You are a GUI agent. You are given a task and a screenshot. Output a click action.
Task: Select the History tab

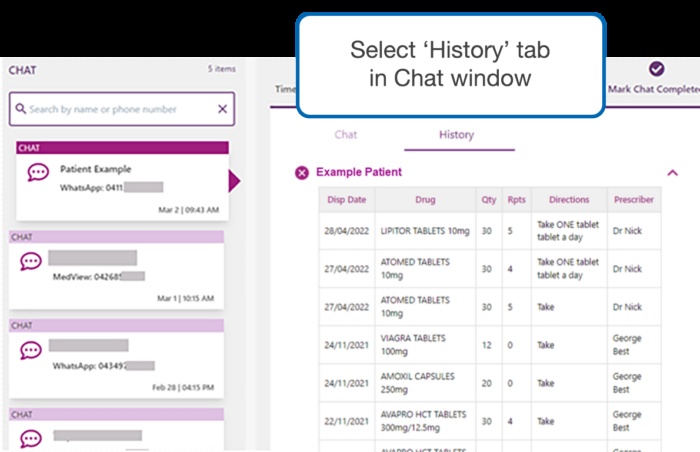(456, 134)
